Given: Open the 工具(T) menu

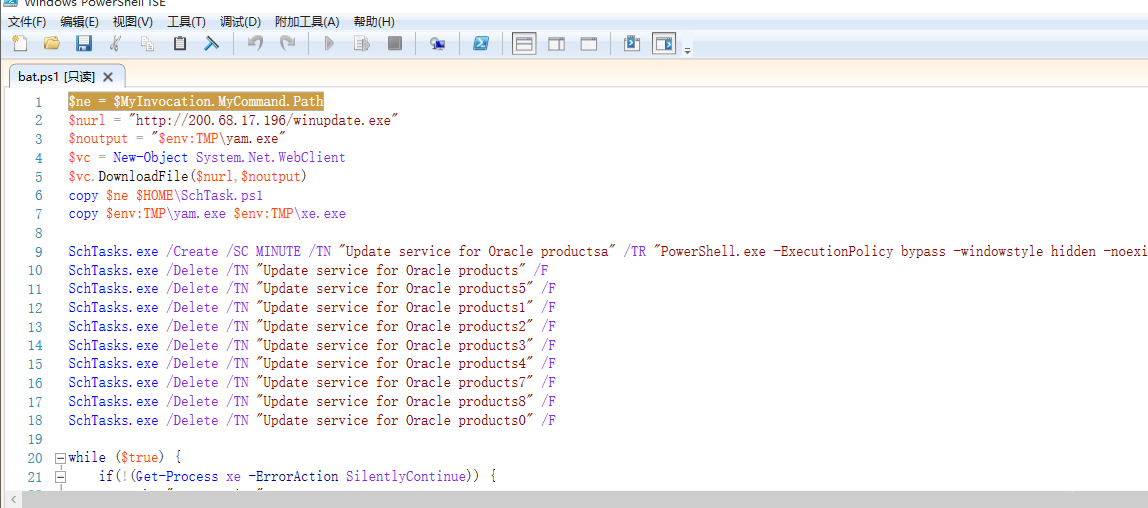Looking at the screenshot, I should (x=186, y=22).
